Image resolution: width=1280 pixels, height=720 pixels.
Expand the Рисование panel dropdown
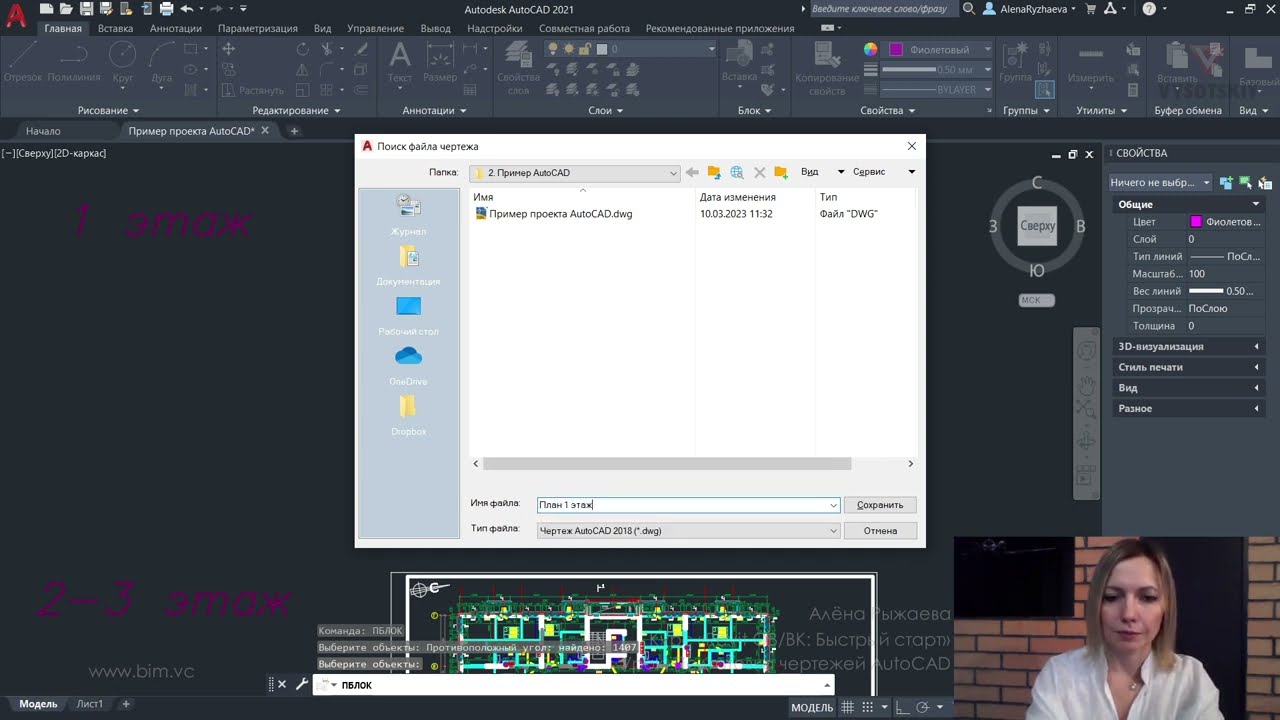click(x=108, y=111)
